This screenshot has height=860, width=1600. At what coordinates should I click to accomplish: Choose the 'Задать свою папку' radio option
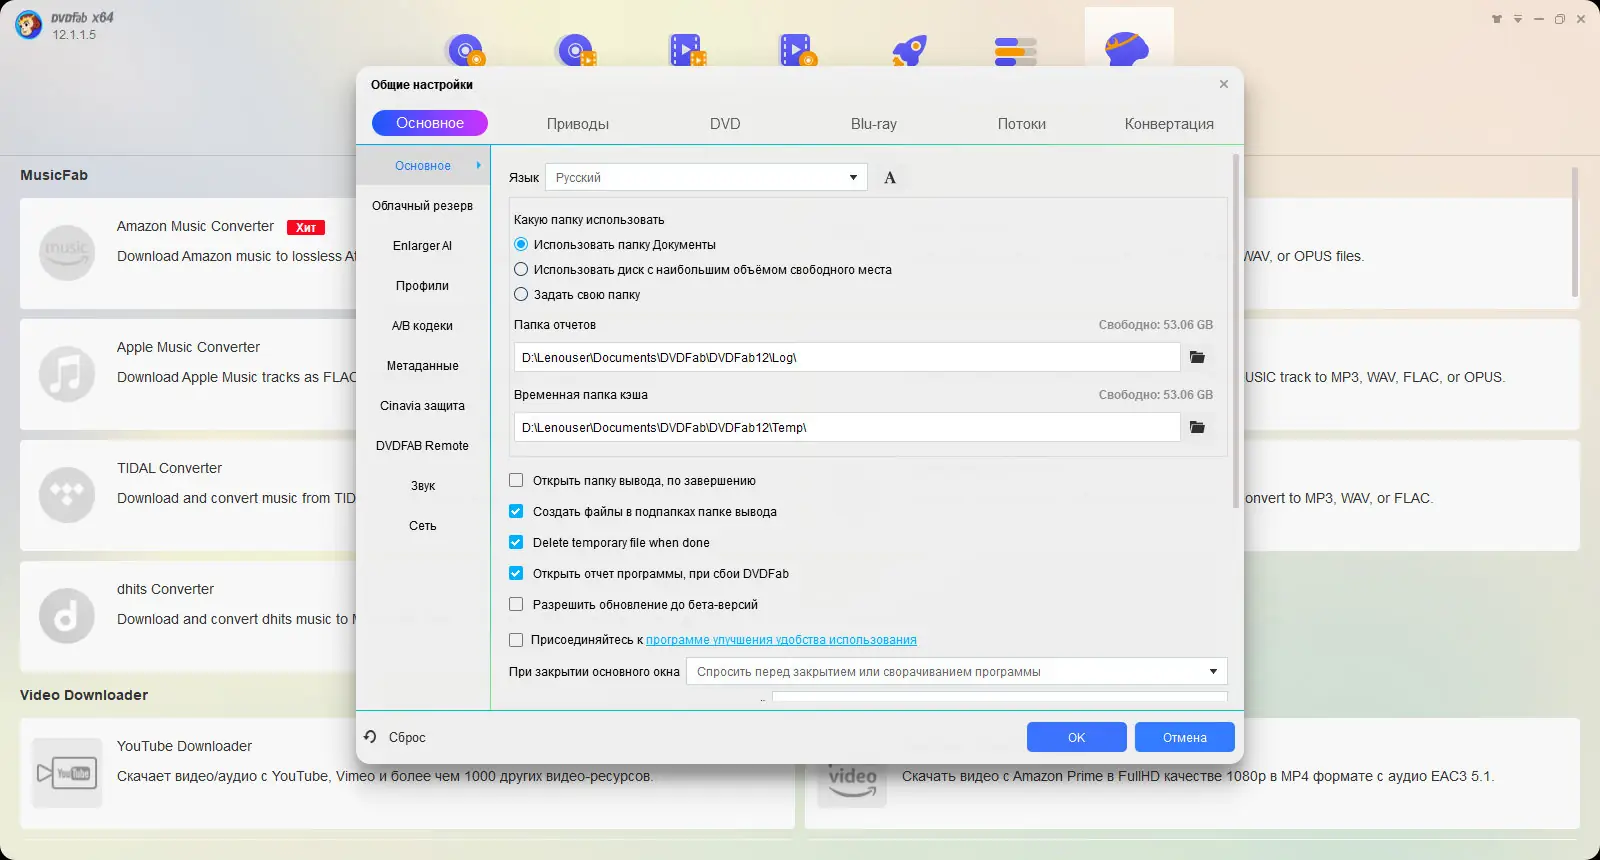(521, 294)
